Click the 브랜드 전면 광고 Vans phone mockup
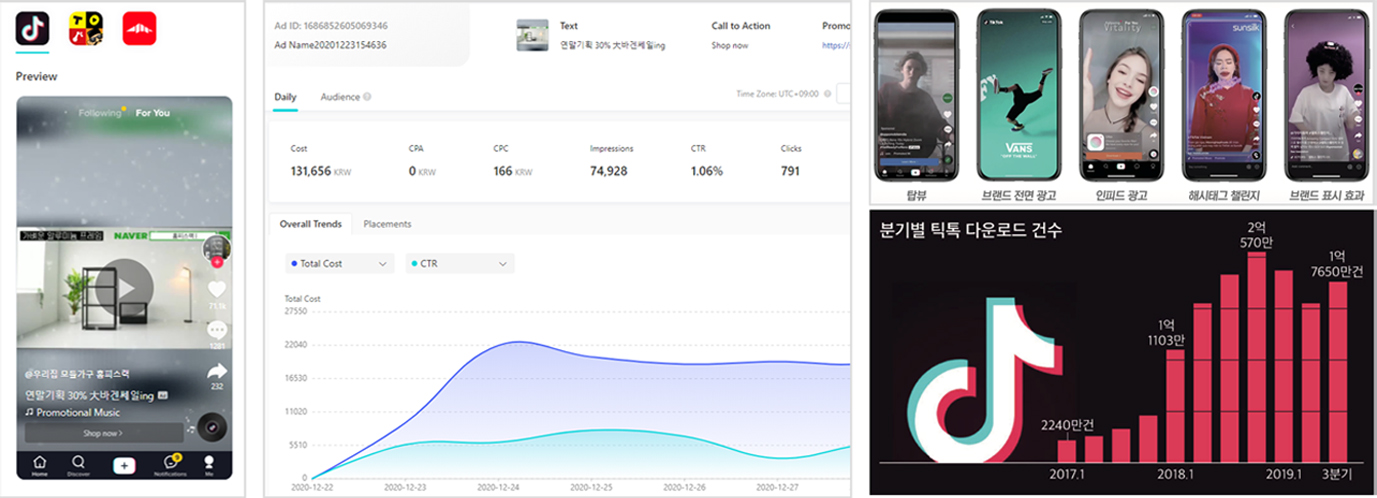Screen dimensions: 1377x498 click(1018, 93)
